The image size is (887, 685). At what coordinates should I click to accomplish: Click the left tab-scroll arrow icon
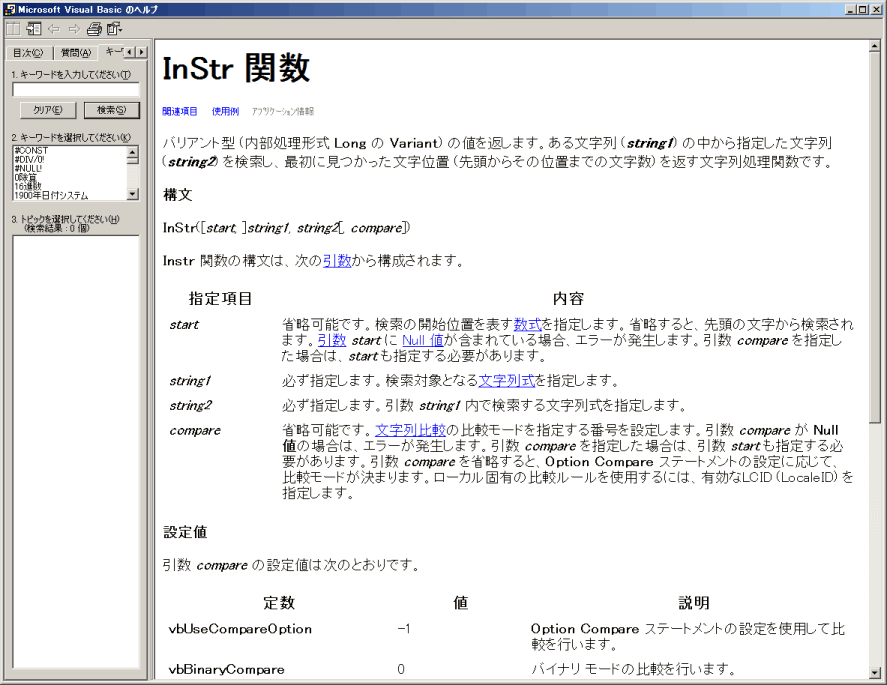129,52
